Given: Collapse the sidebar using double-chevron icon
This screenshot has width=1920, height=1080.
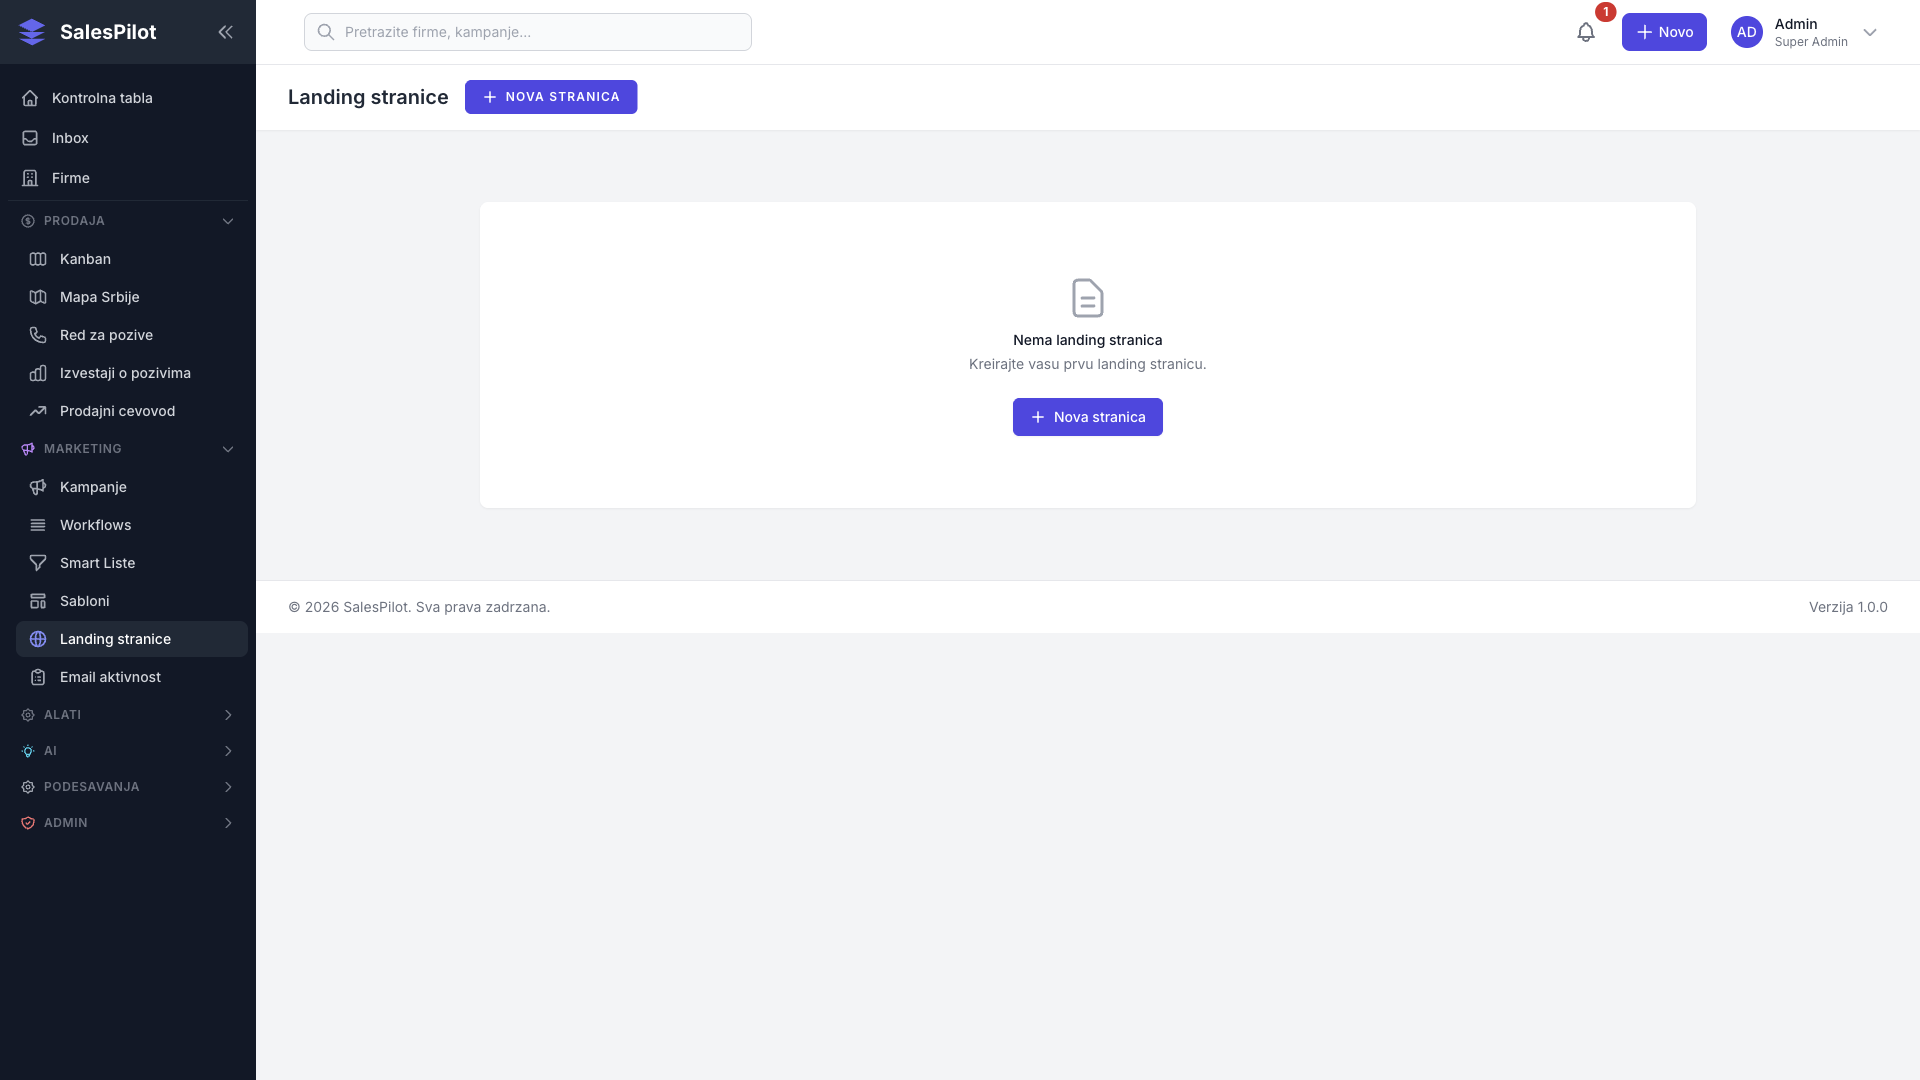Looking at the screenshot, I should [x=226, y=32].
